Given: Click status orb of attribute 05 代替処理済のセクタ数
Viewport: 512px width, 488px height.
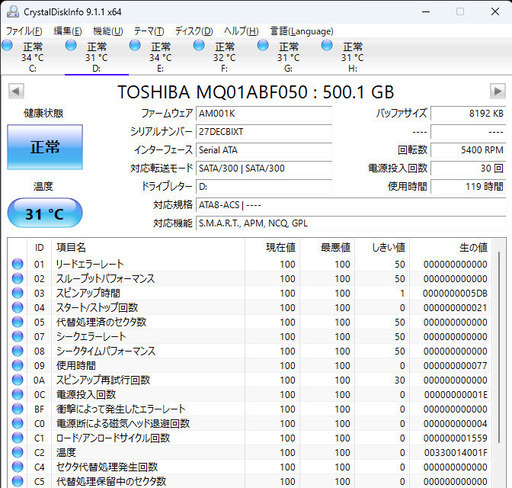Looking at the screenshot, I should 18,322.
